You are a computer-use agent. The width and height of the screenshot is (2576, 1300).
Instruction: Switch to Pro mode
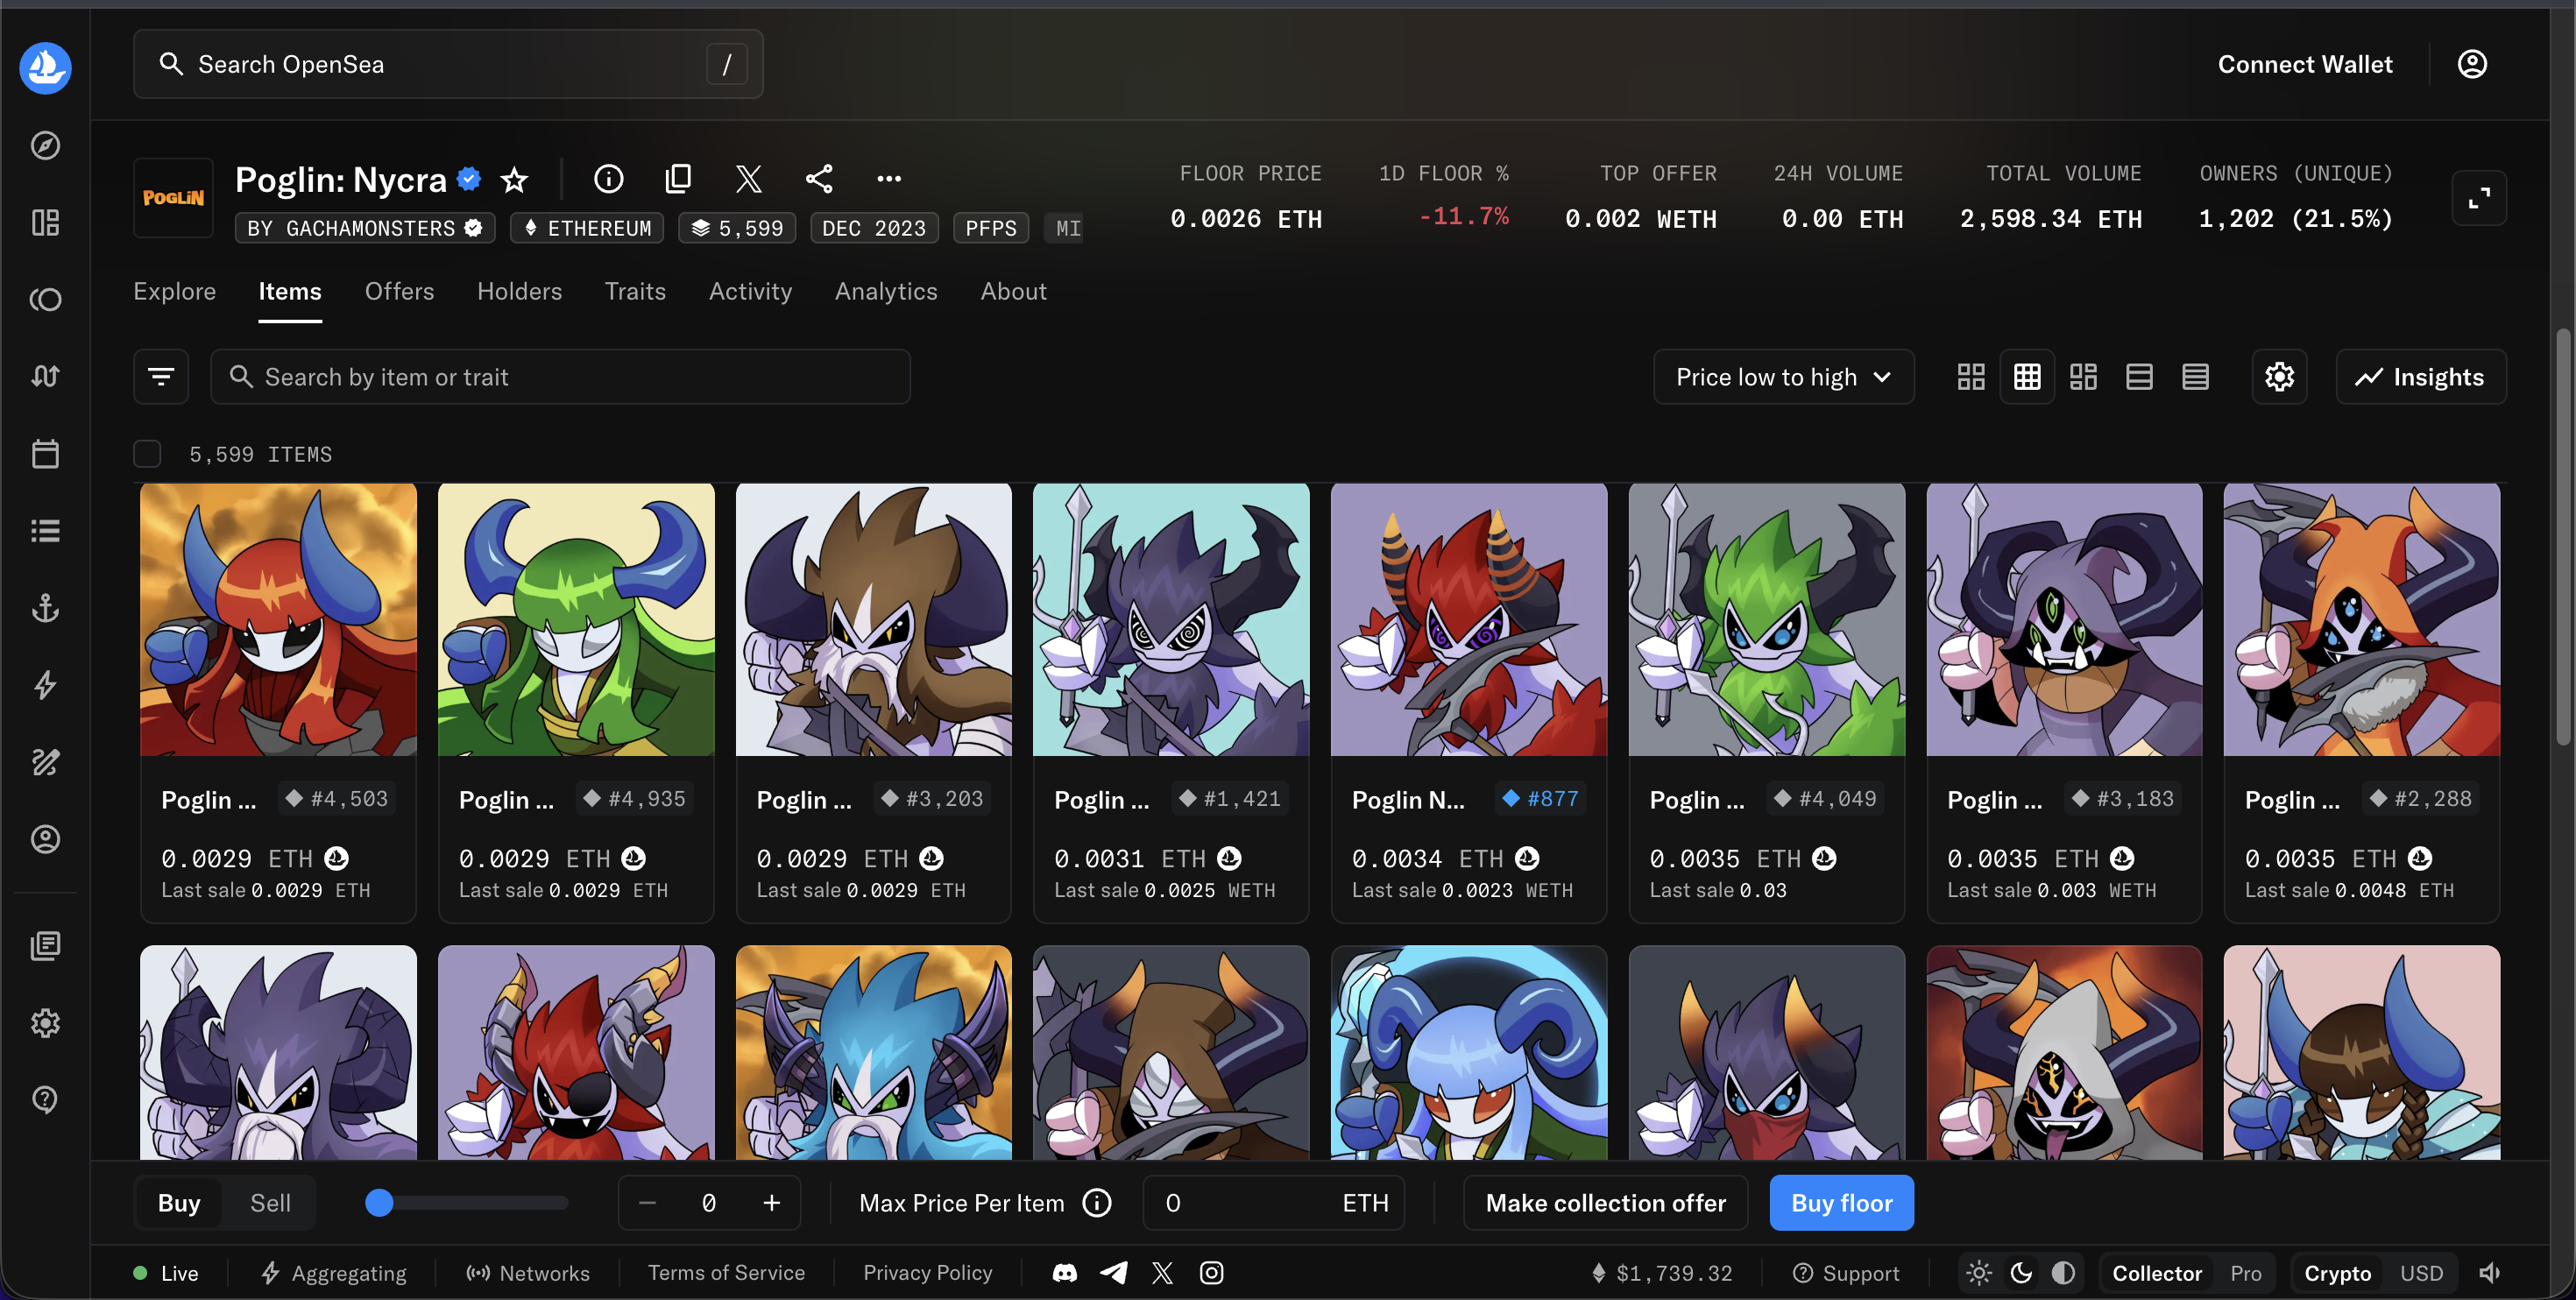(2245, 1273)
